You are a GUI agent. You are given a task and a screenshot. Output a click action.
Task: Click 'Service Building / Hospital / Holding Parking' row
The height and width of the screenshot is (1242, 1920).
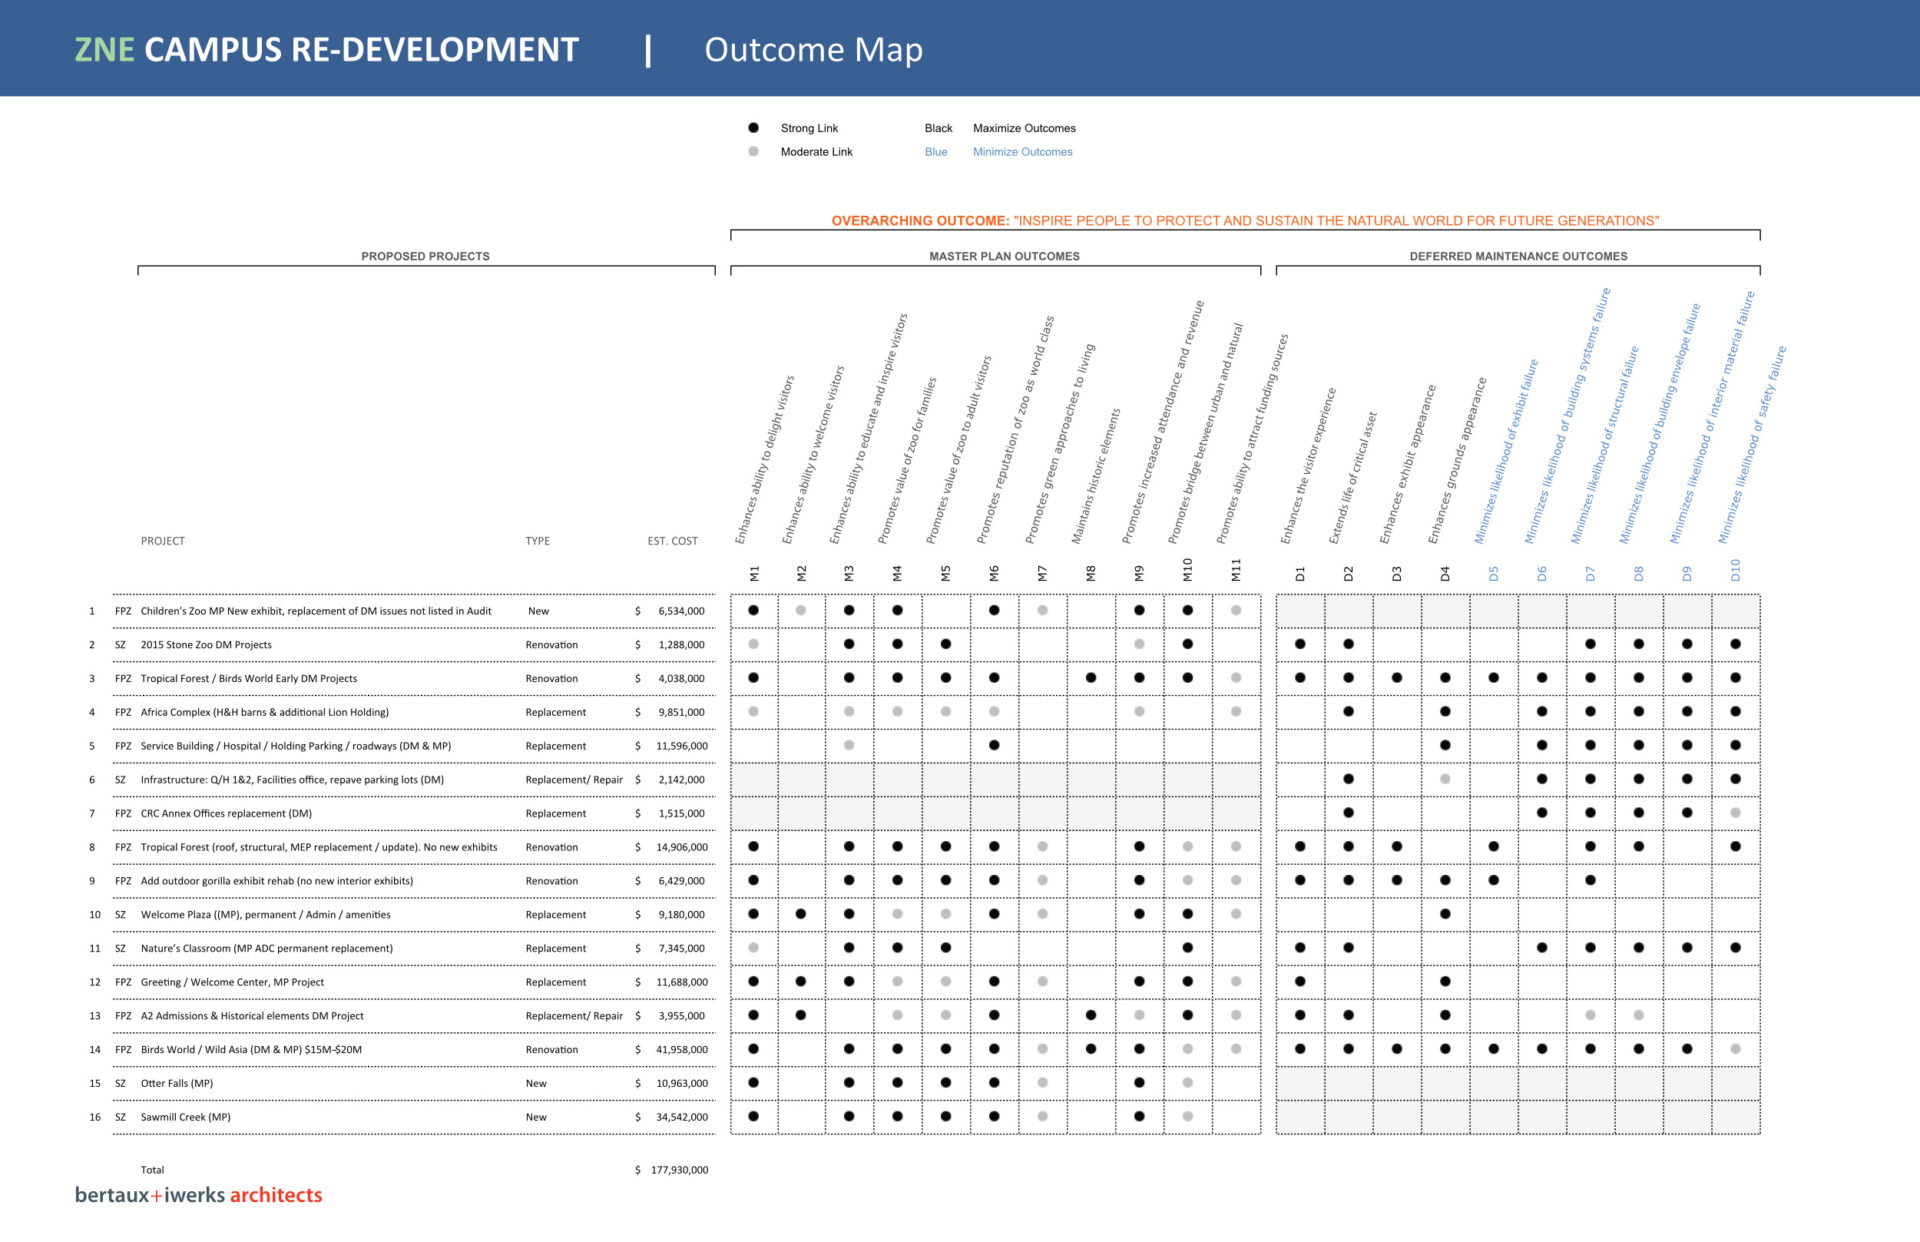coord(296,746)
